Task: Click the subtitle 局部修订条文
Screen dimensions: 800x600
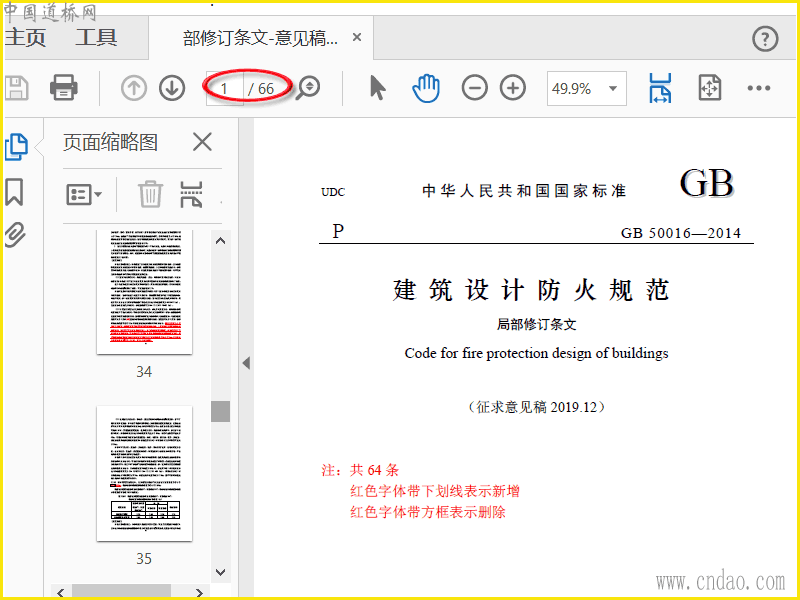Action: [536, 324]
